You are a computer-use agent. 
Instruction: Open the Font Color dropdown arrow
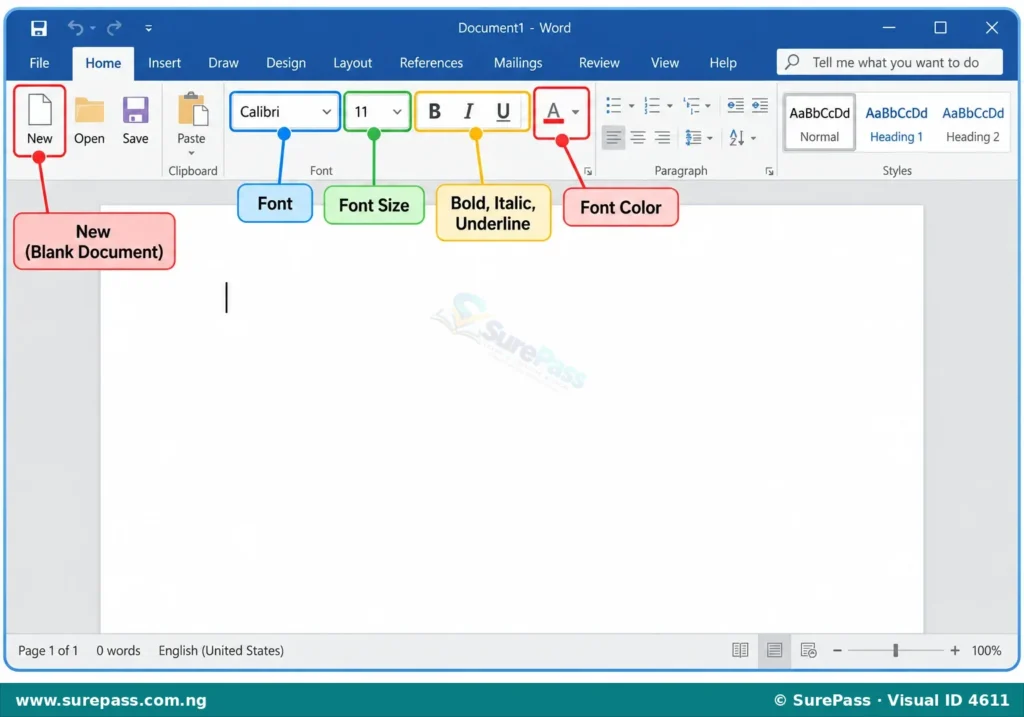pos(575,112)
